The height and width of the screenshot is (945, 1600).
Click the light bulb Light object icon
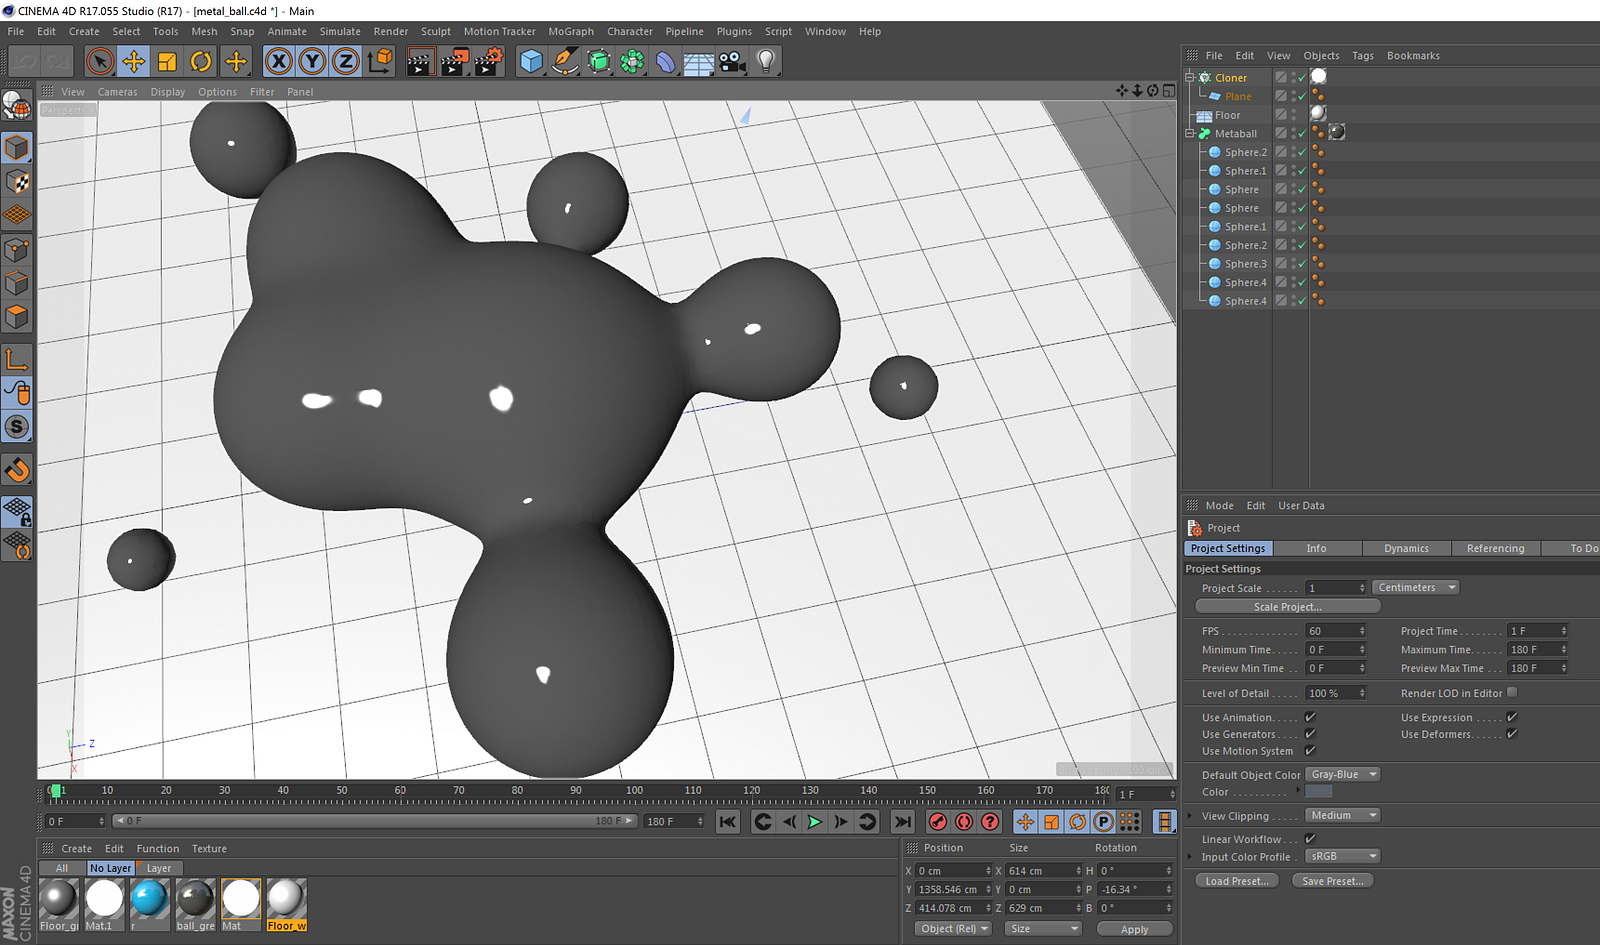pyautogui.click(x=766, y=62)
